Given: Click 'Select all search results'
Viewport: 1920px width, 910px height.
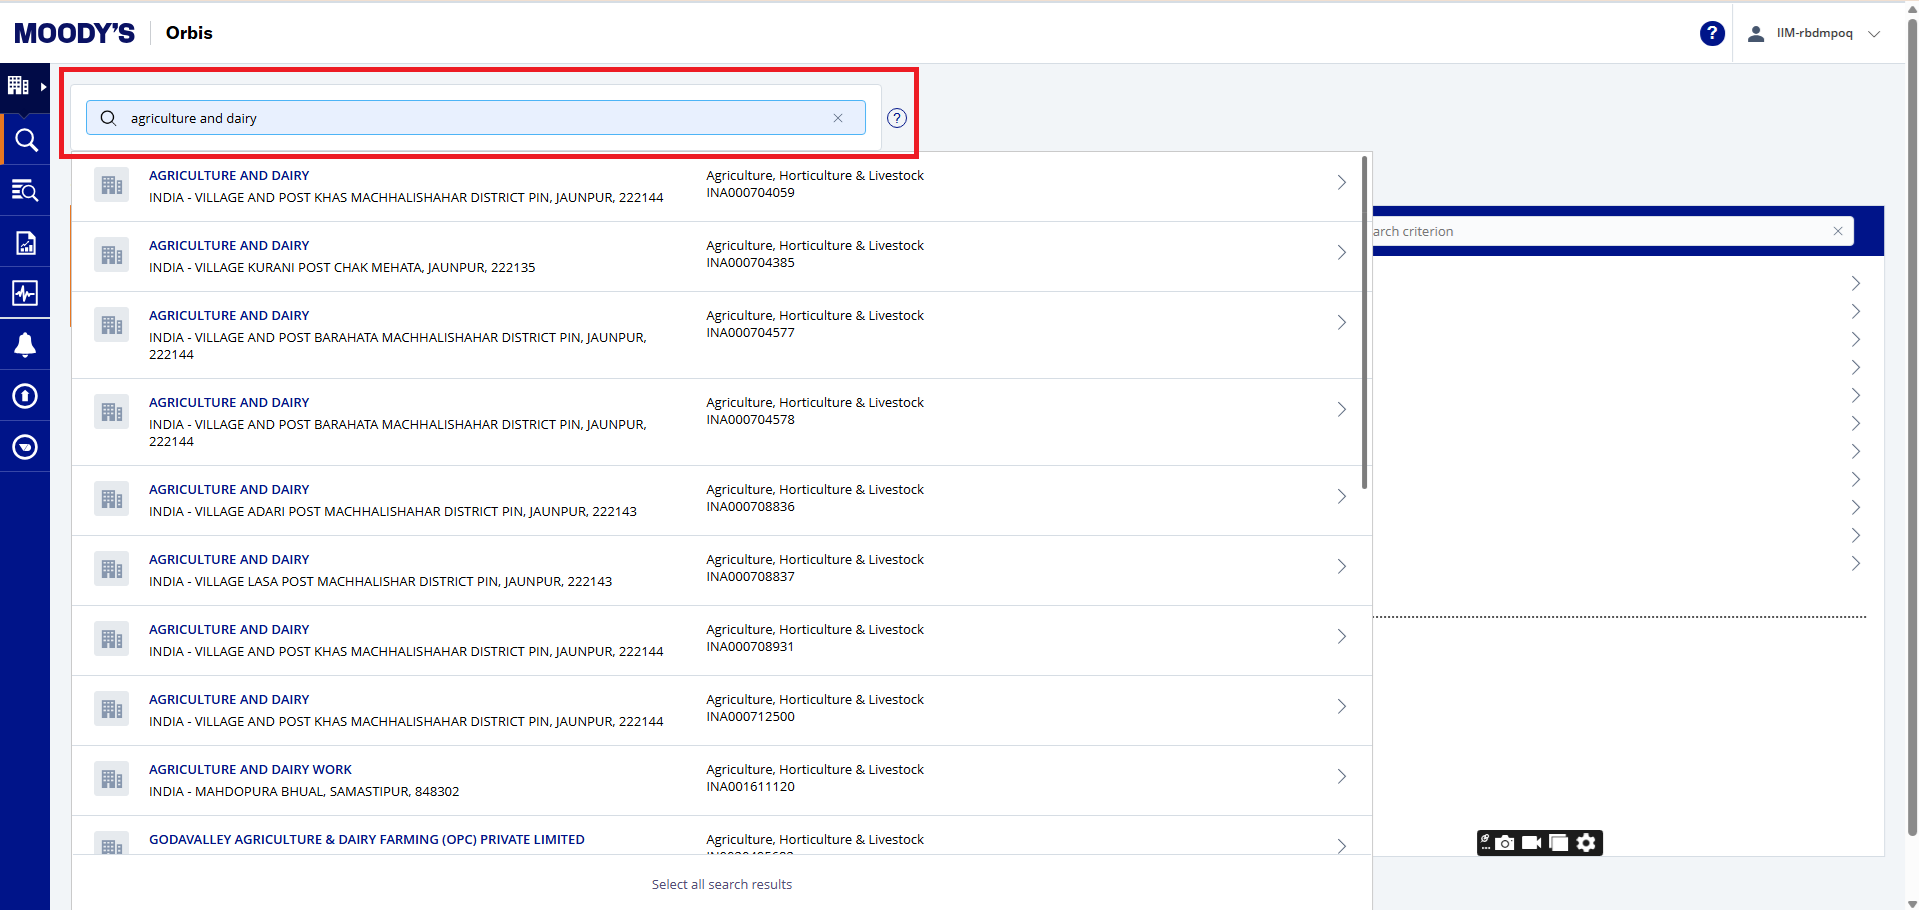Looking at the screenshot, I should click(721, 884).
